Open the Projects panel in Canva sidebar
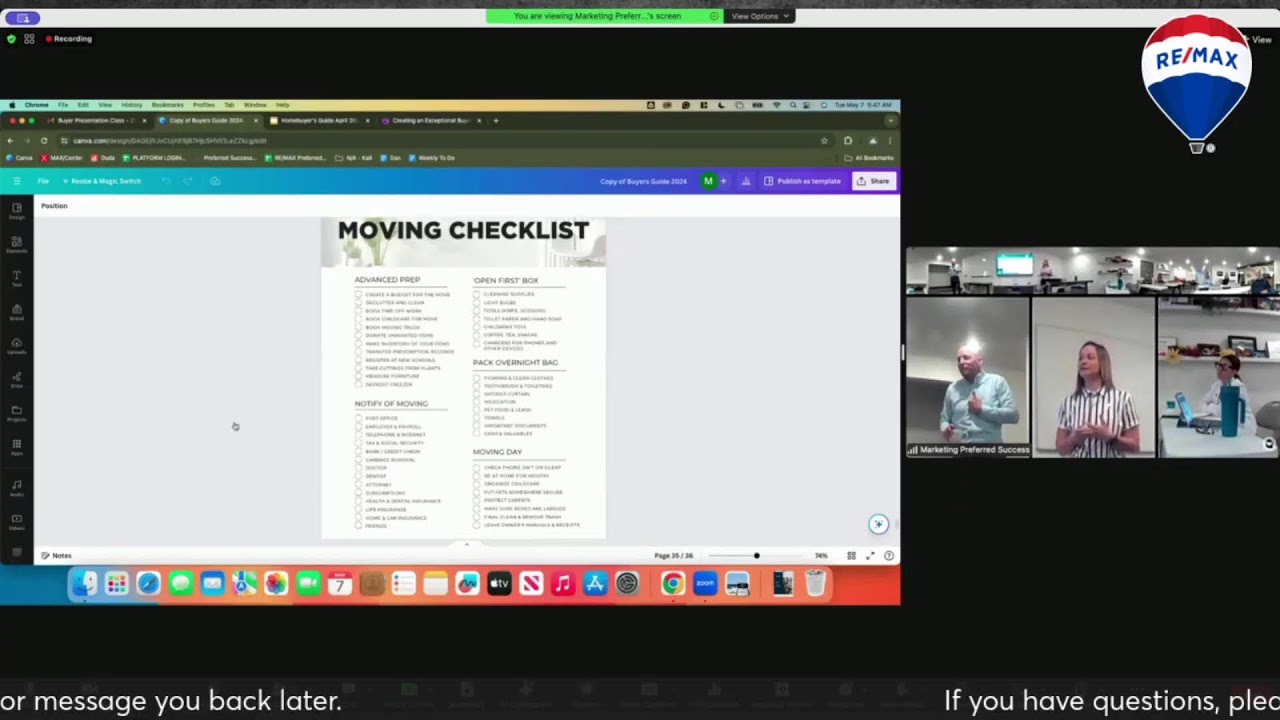 point(16,413)
